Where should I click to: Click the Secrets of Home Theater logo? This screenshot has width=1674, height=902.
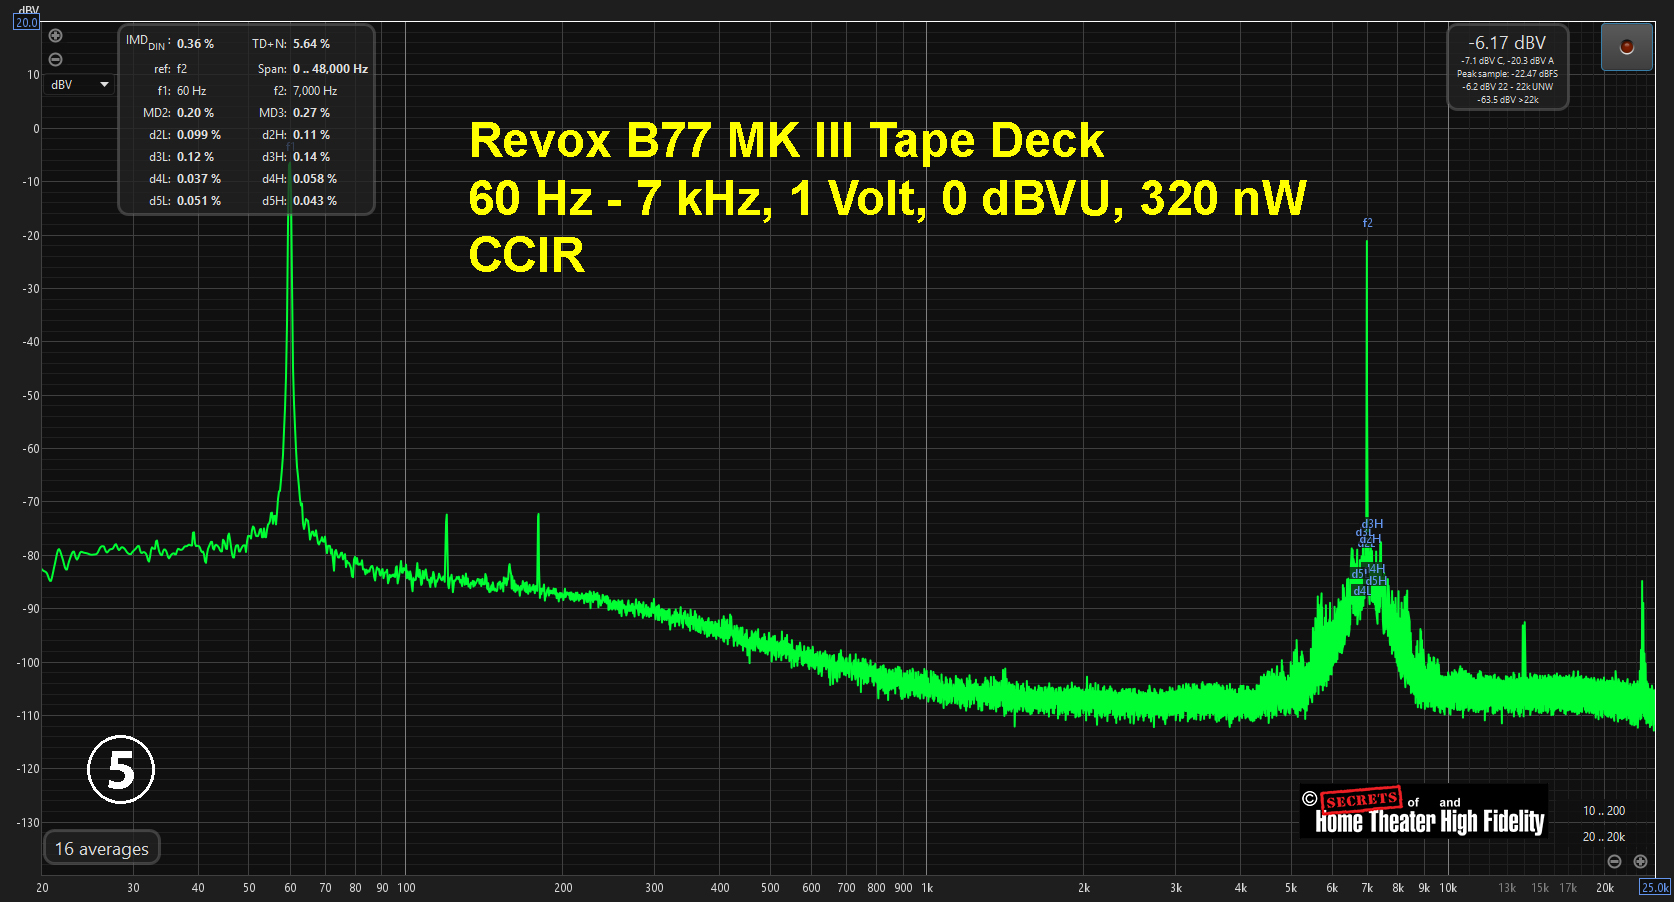pos(1424,812)
